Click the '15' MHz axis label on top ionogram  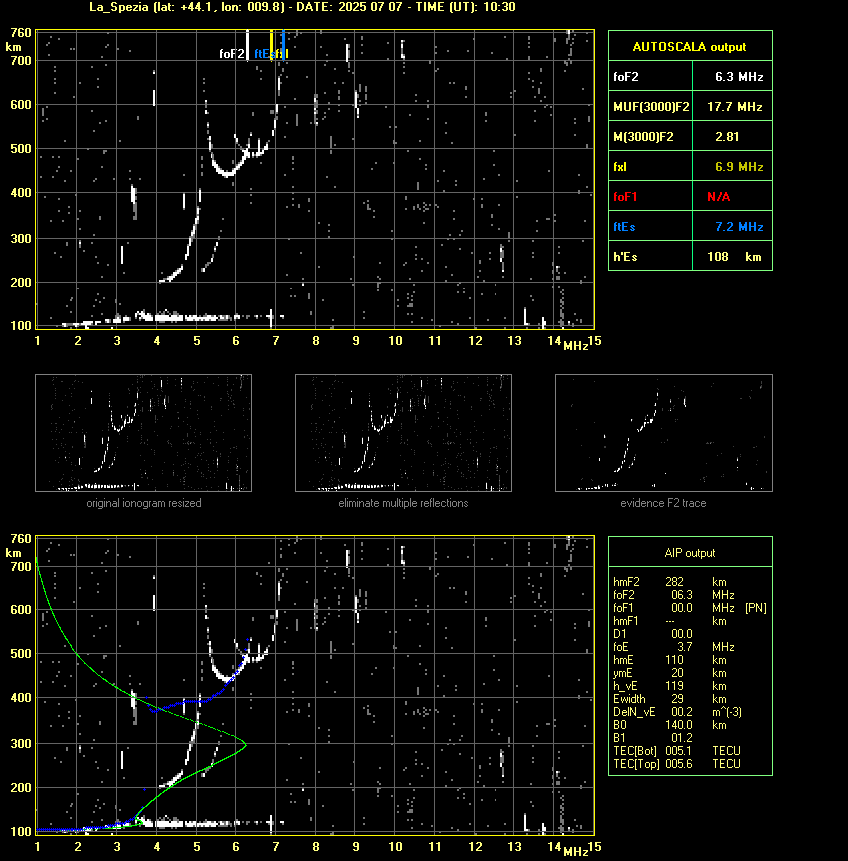coord(595,342)
